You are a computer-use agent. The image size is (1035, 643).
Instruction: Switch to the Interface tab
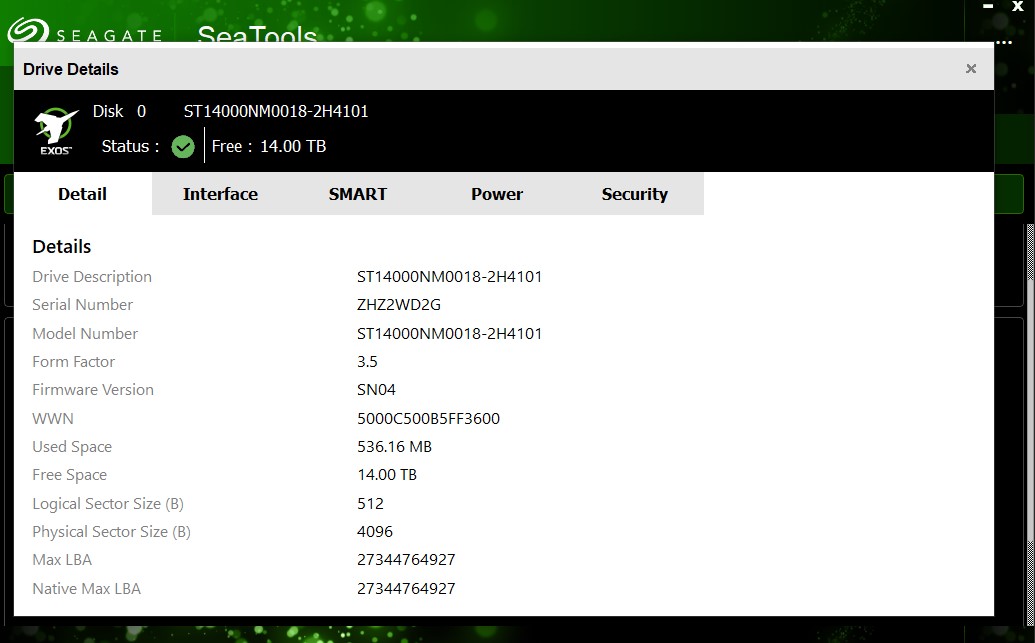(x=220, y=194)
